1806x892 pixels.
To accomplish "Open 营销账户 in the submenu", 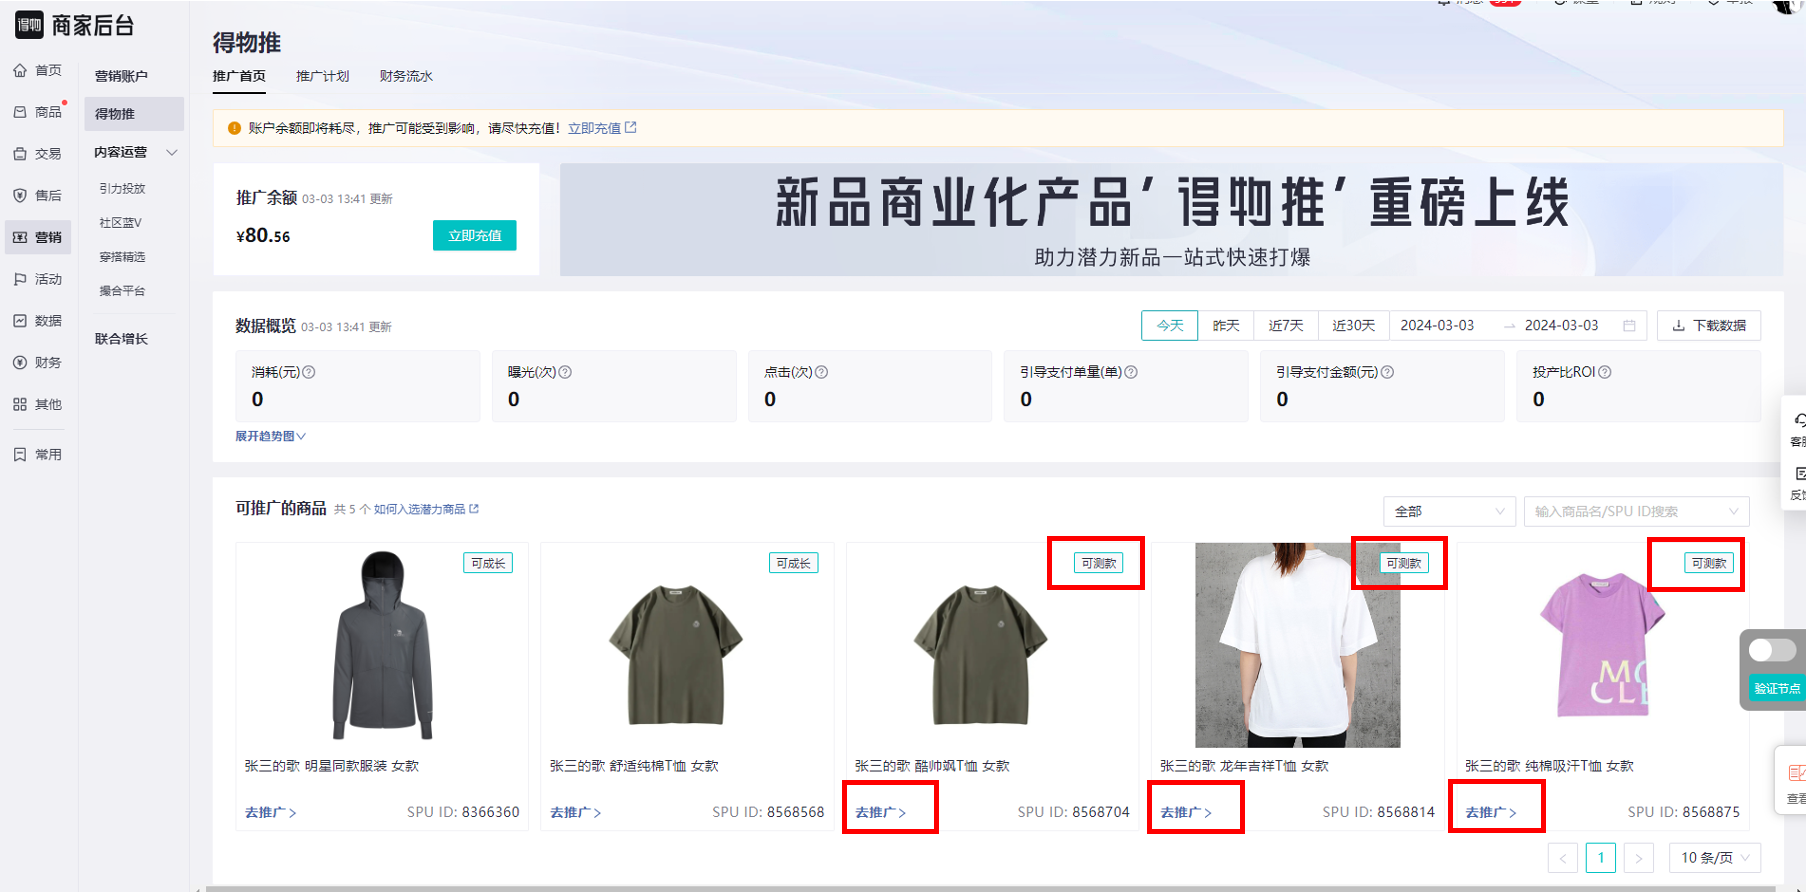I will coord(121,76).
